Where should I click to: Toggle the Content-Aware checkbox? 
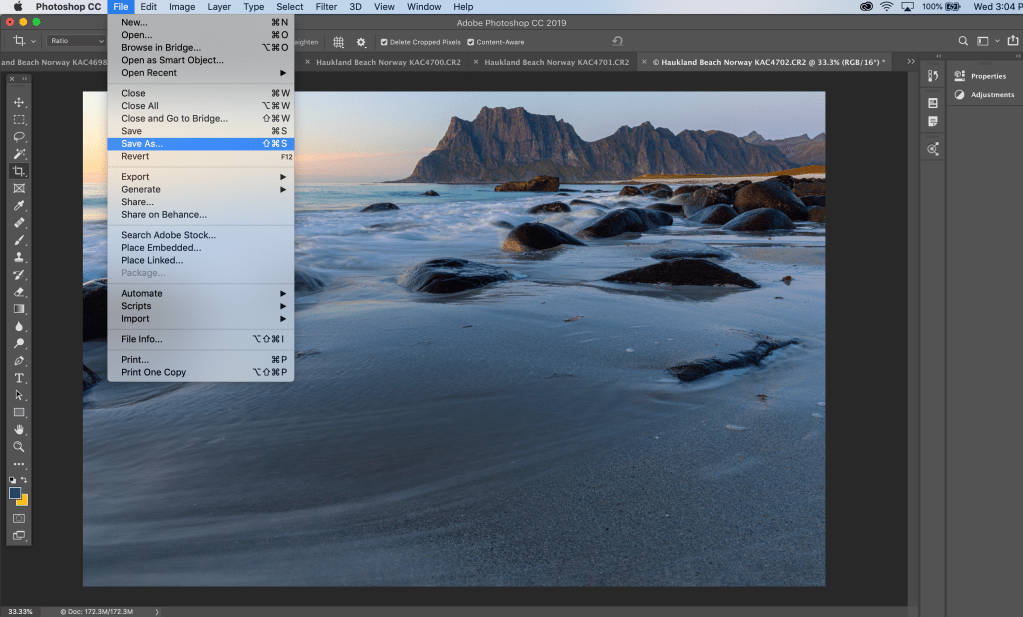tap(471, 42)
